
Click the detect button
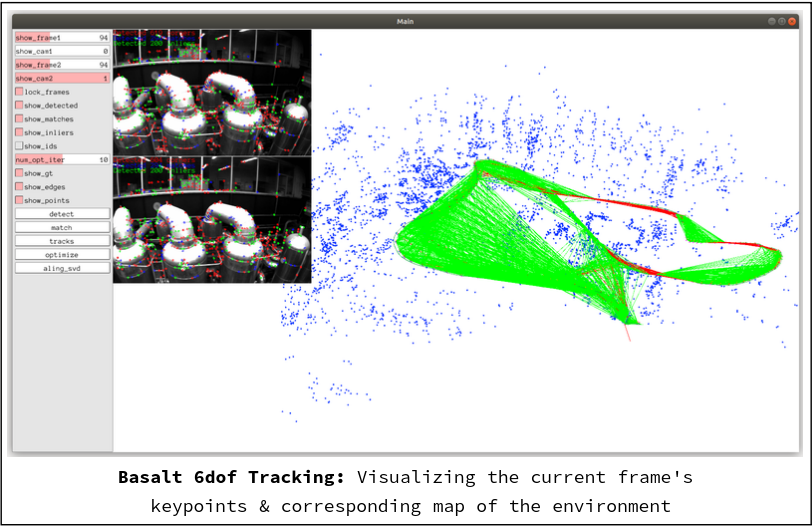pyautogui.click(x=62, y=214)
